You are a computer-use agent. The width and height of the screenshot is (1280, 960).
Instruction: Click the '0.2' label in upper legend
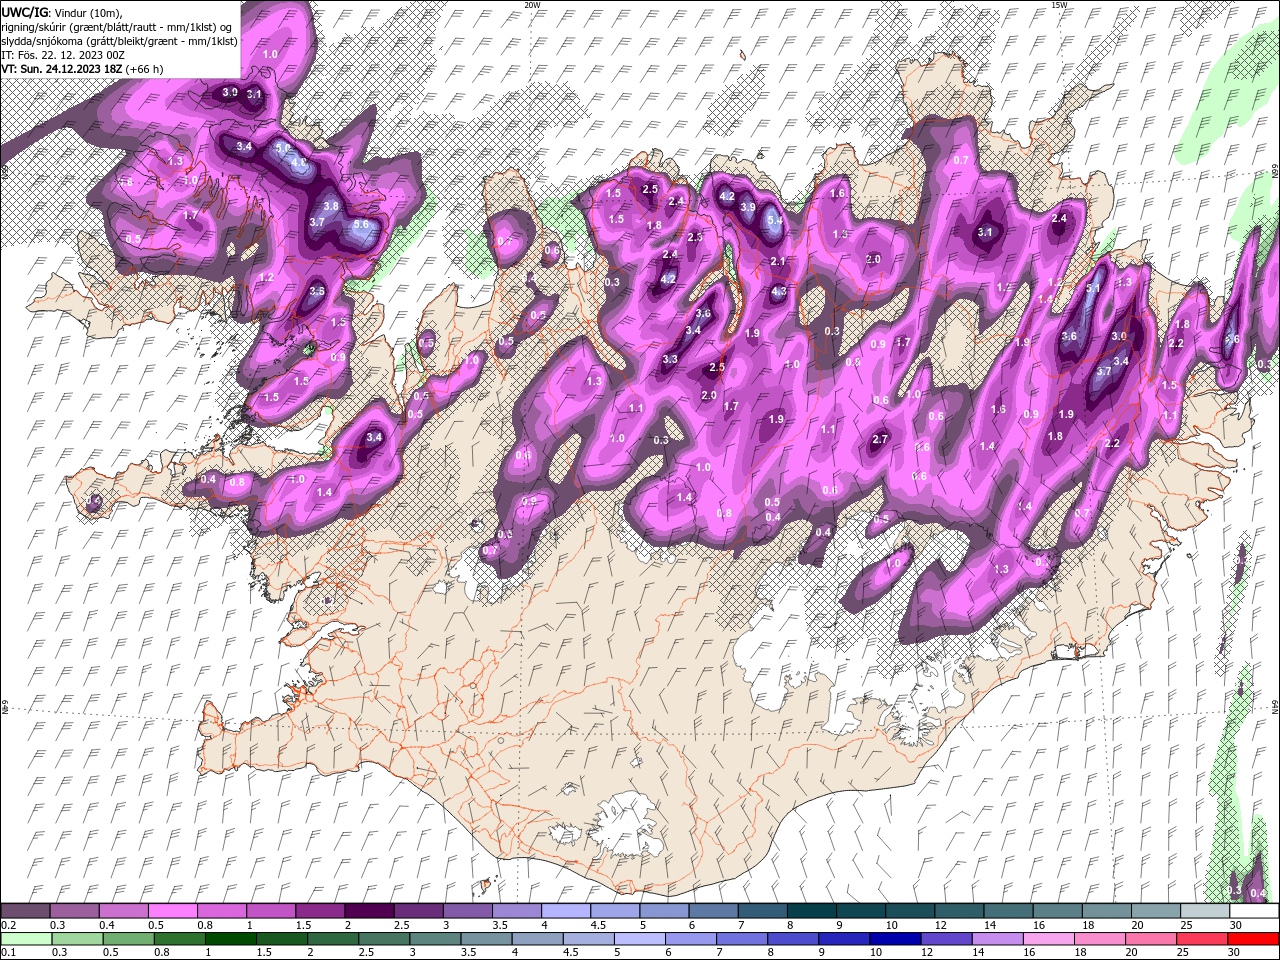8,925
